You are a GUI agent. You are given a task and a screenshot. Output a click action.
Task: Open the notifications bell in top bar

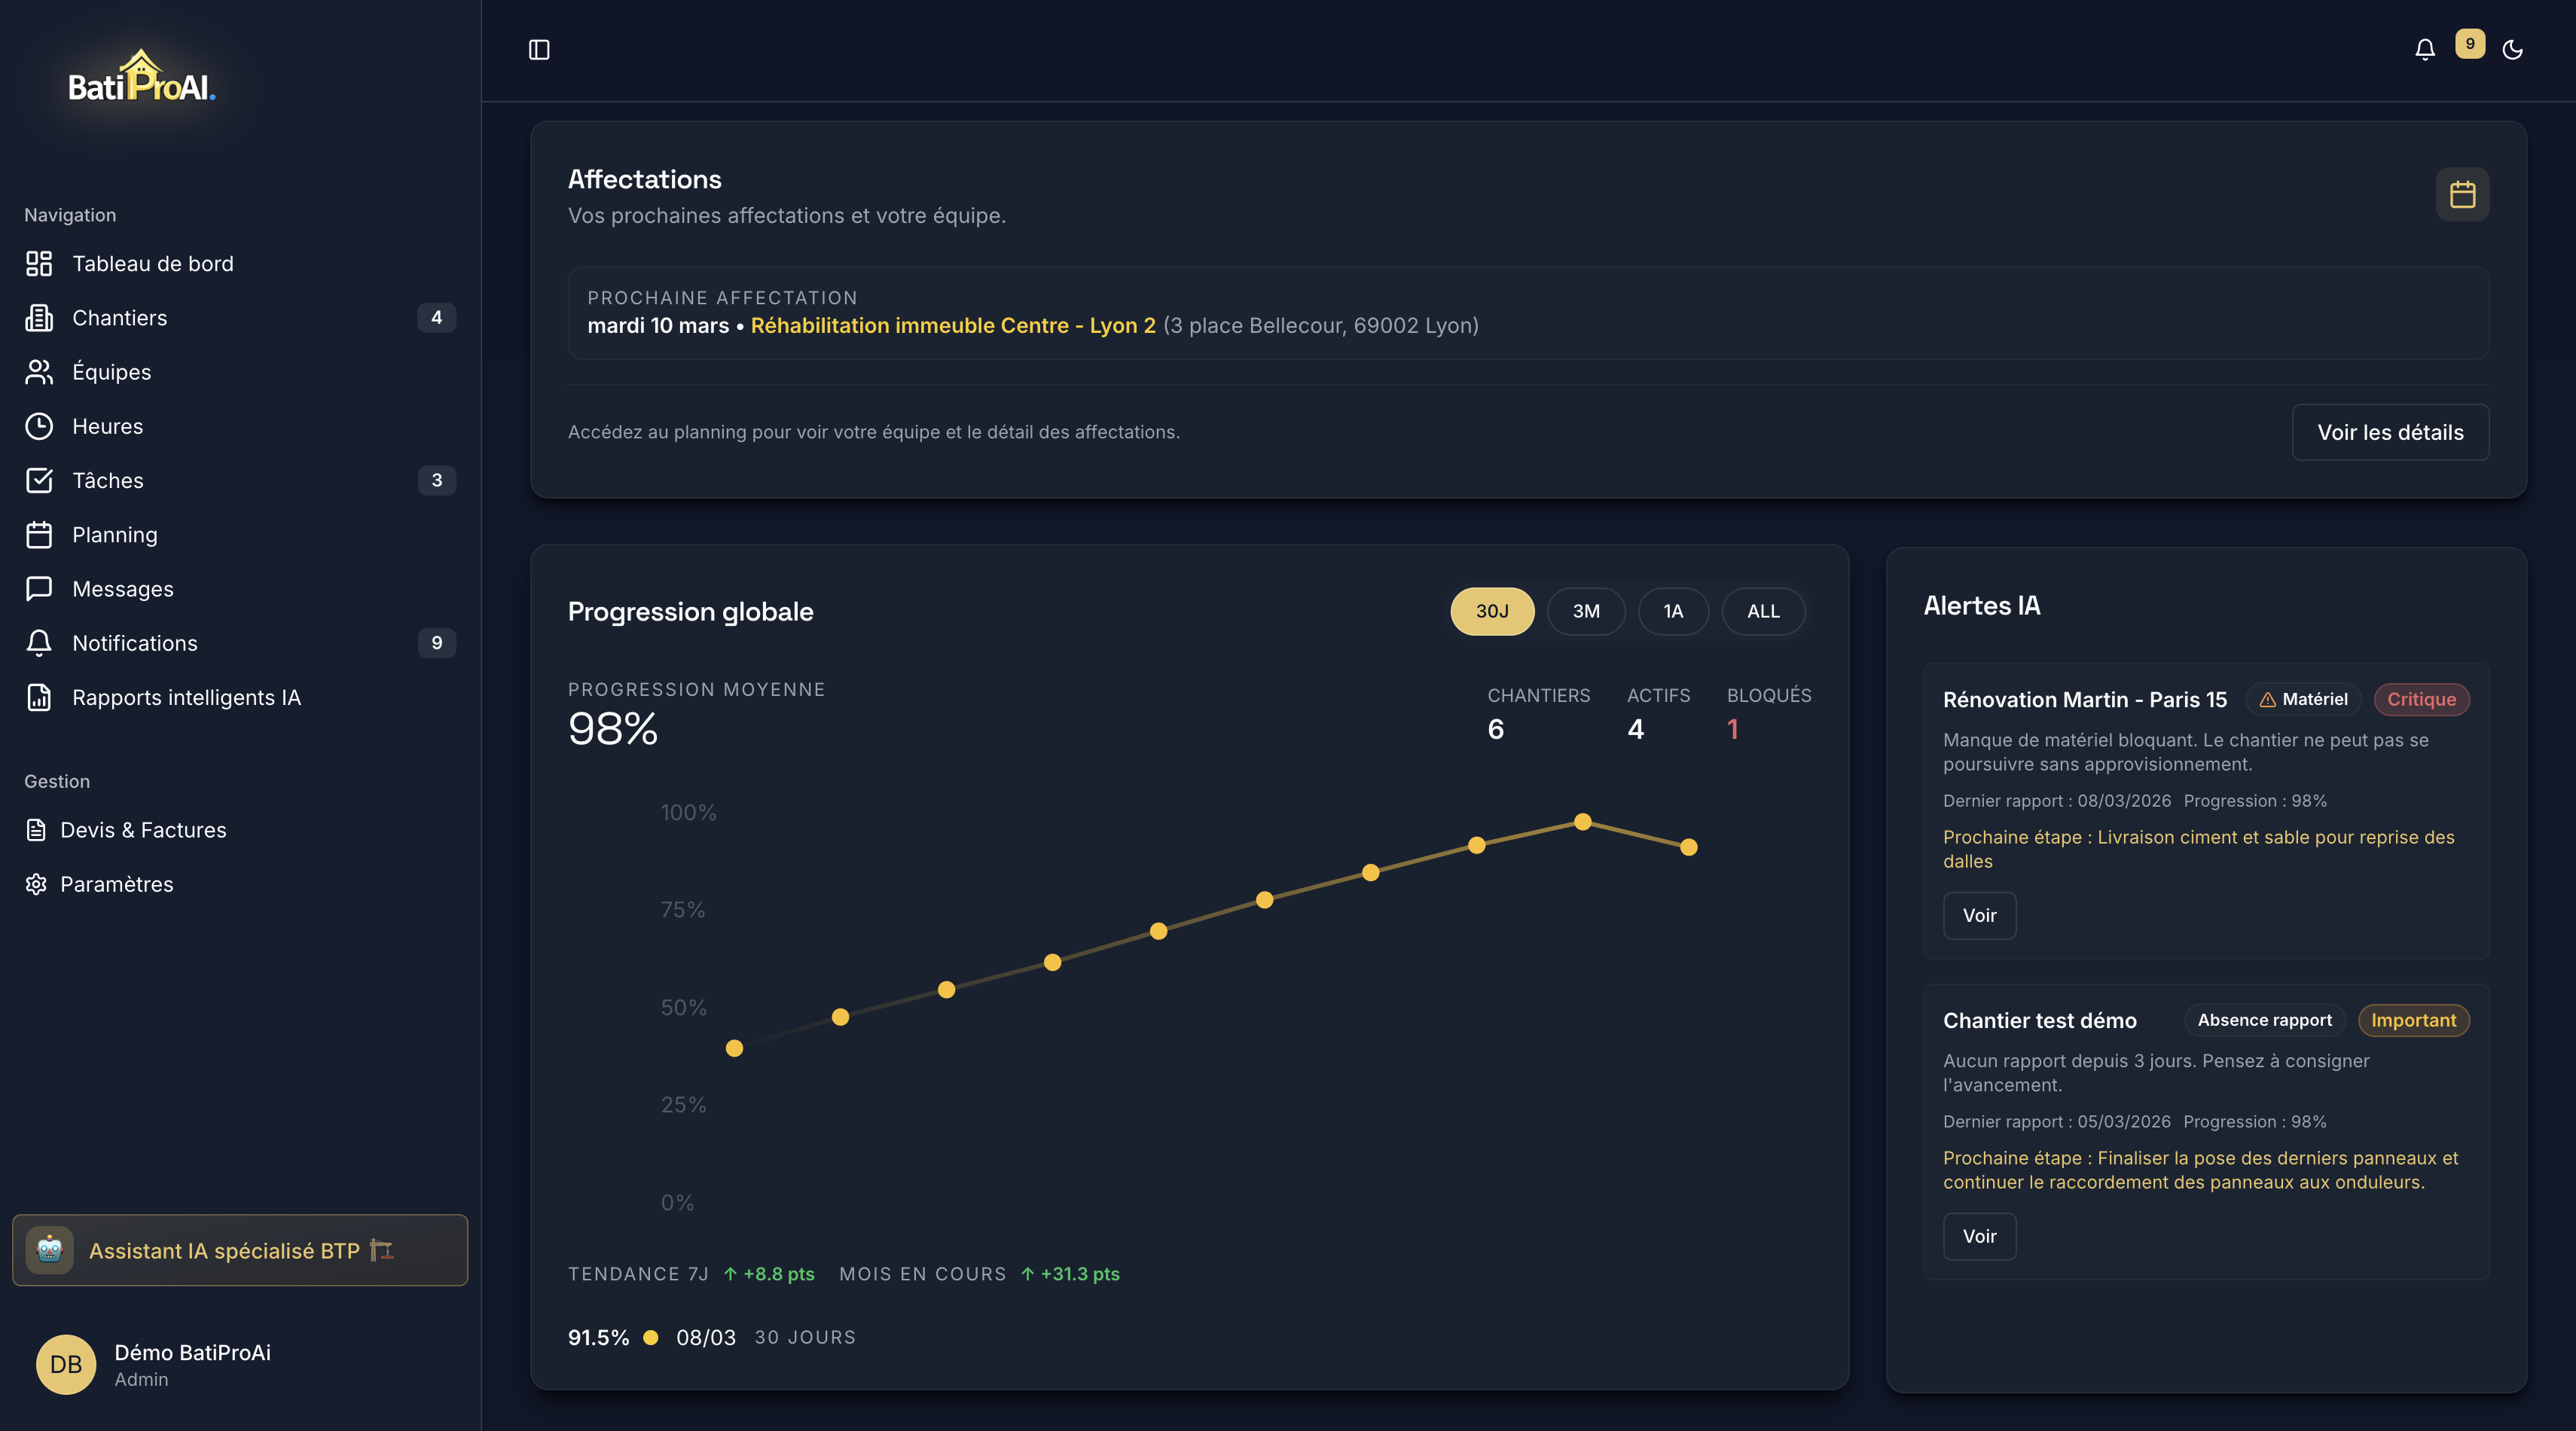coord(2424,50)
